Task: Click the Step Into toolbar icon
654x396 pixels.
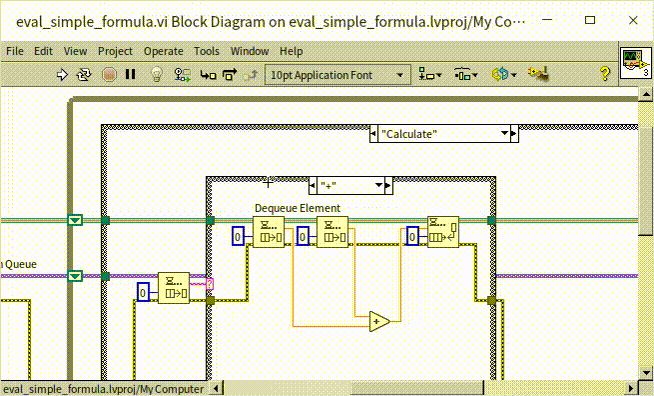Action: click(208, 75)
